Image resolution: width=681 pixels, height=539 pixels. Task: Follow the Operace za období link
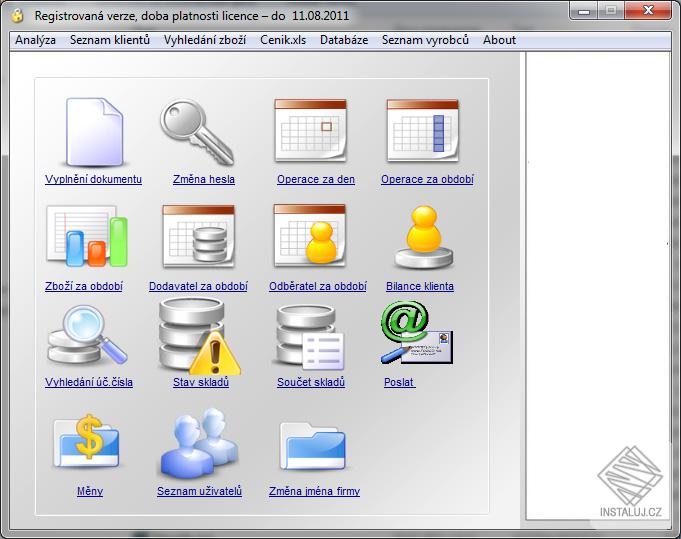(x=427, y=179)
